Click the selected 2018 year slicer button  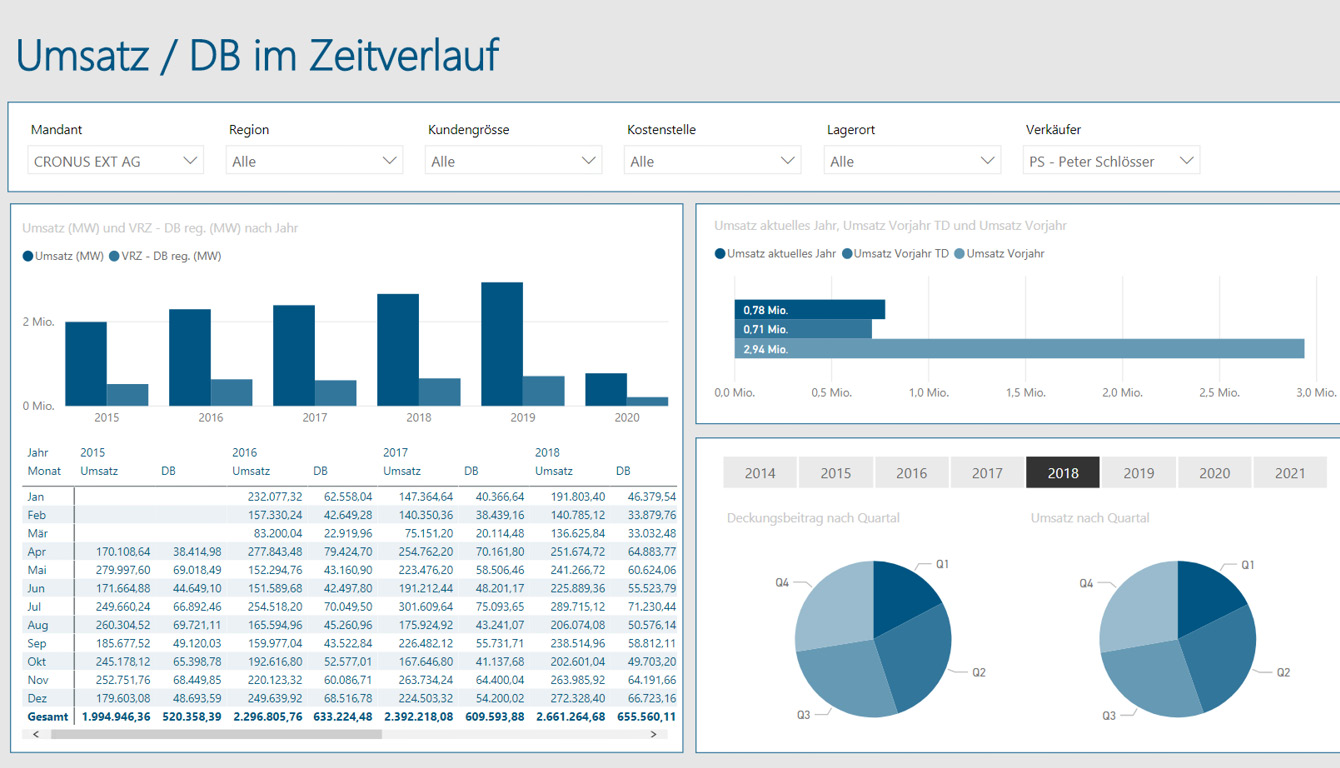click(1063, 473)
